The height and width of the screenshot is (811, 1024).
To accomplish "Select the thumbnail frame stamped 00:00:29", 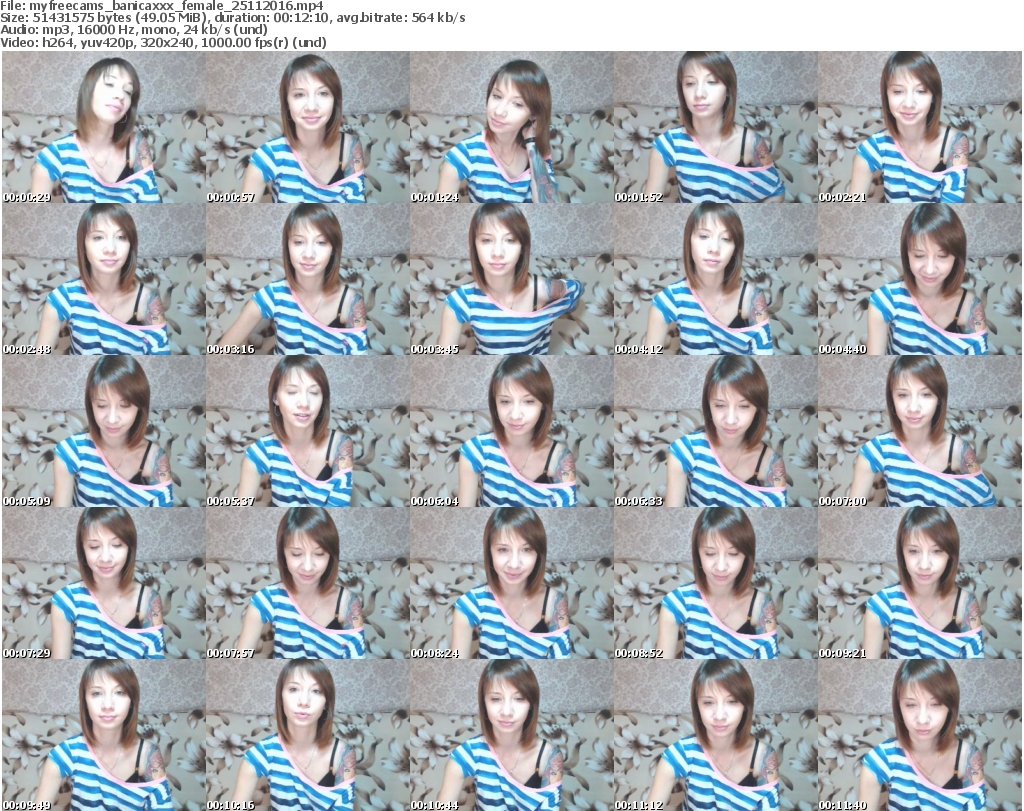I will tap(104, 127).
